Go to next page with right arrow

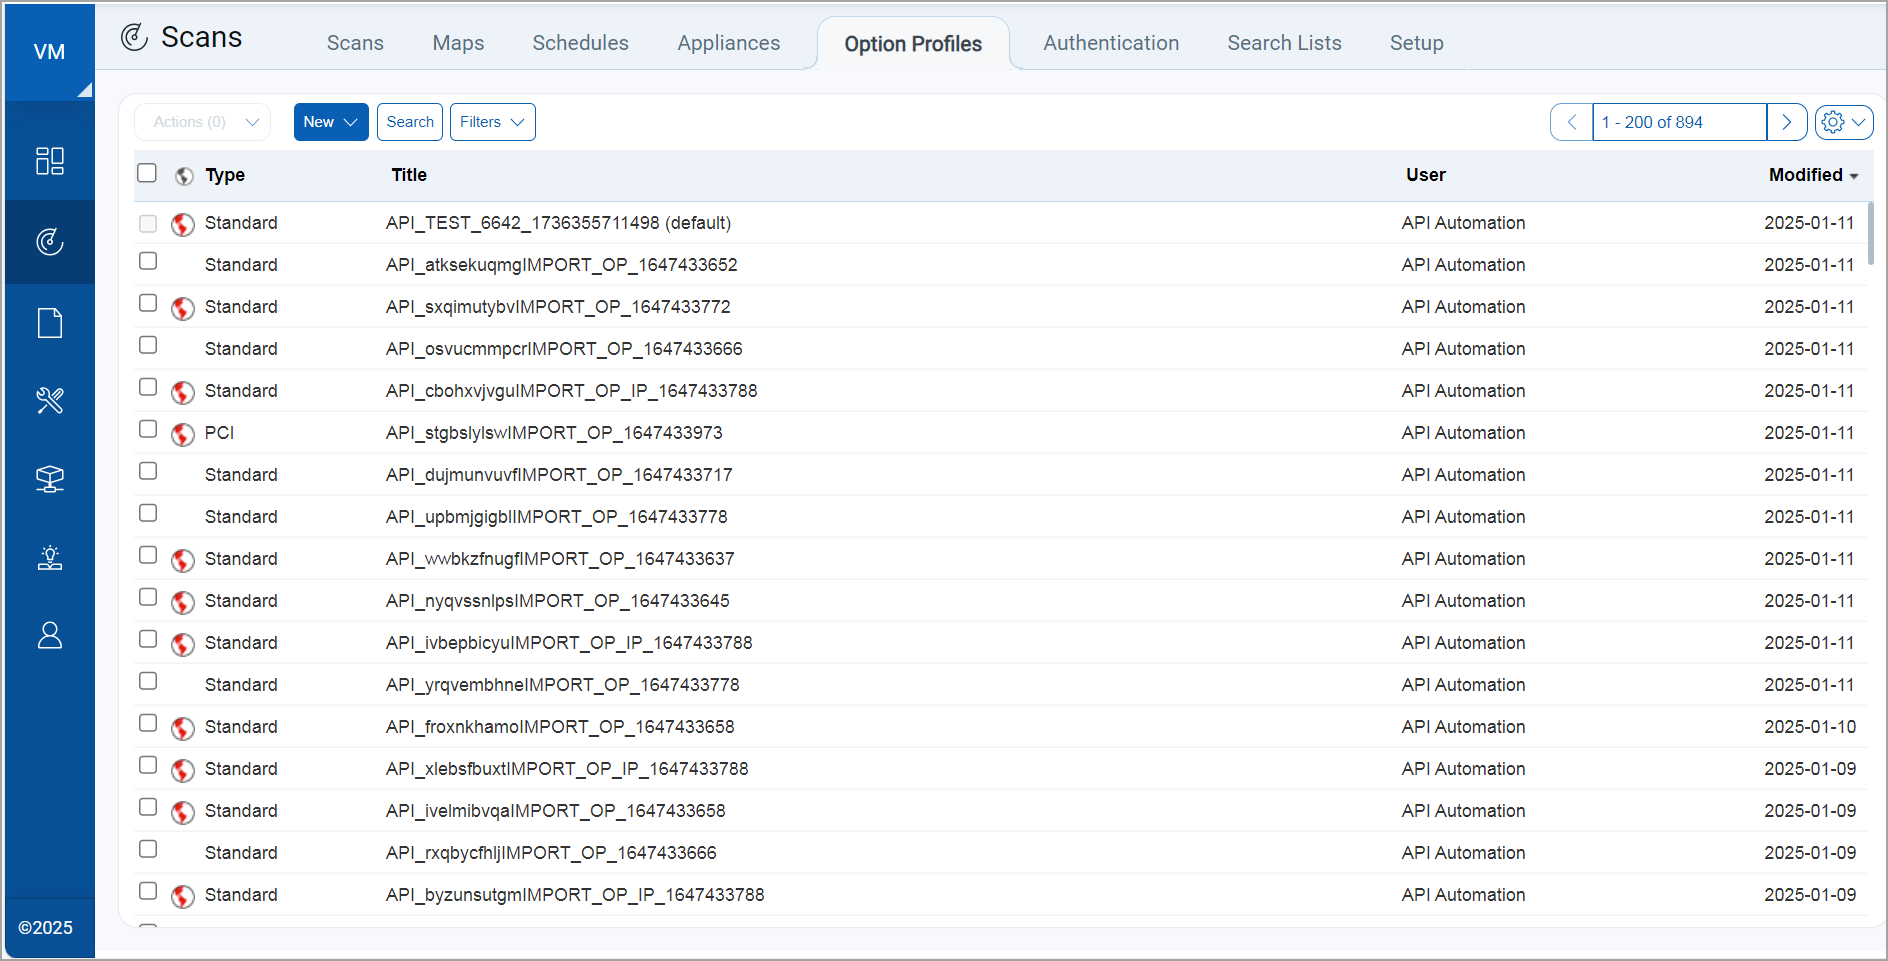(1787, 122)
